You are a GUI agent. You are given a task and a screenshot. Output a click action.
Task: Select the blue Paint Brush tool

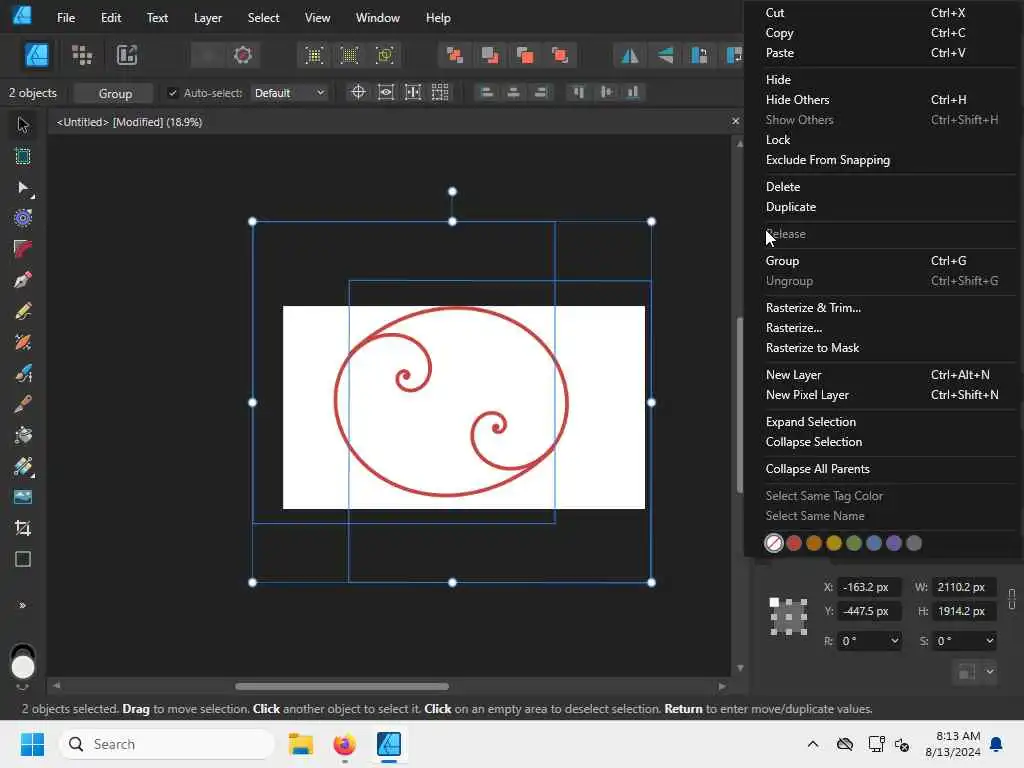click(x=23, y=373)
